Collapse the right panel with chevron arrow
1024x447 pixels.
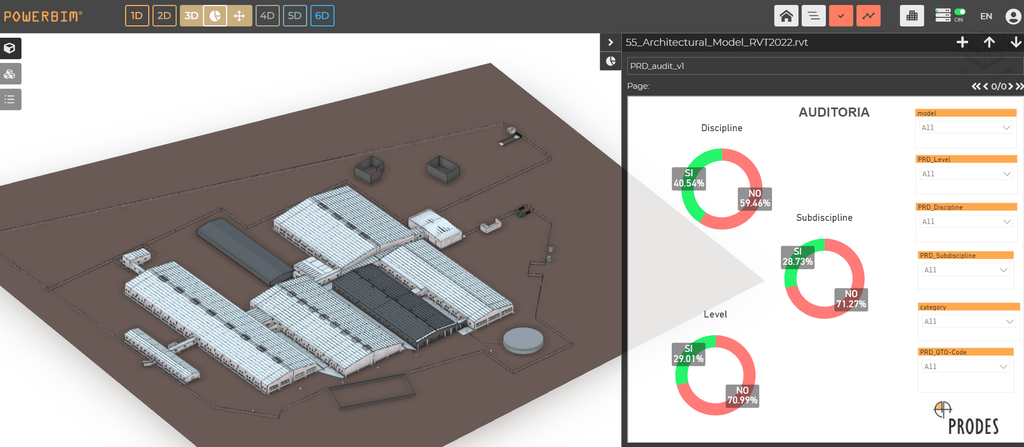pos(611,42)
